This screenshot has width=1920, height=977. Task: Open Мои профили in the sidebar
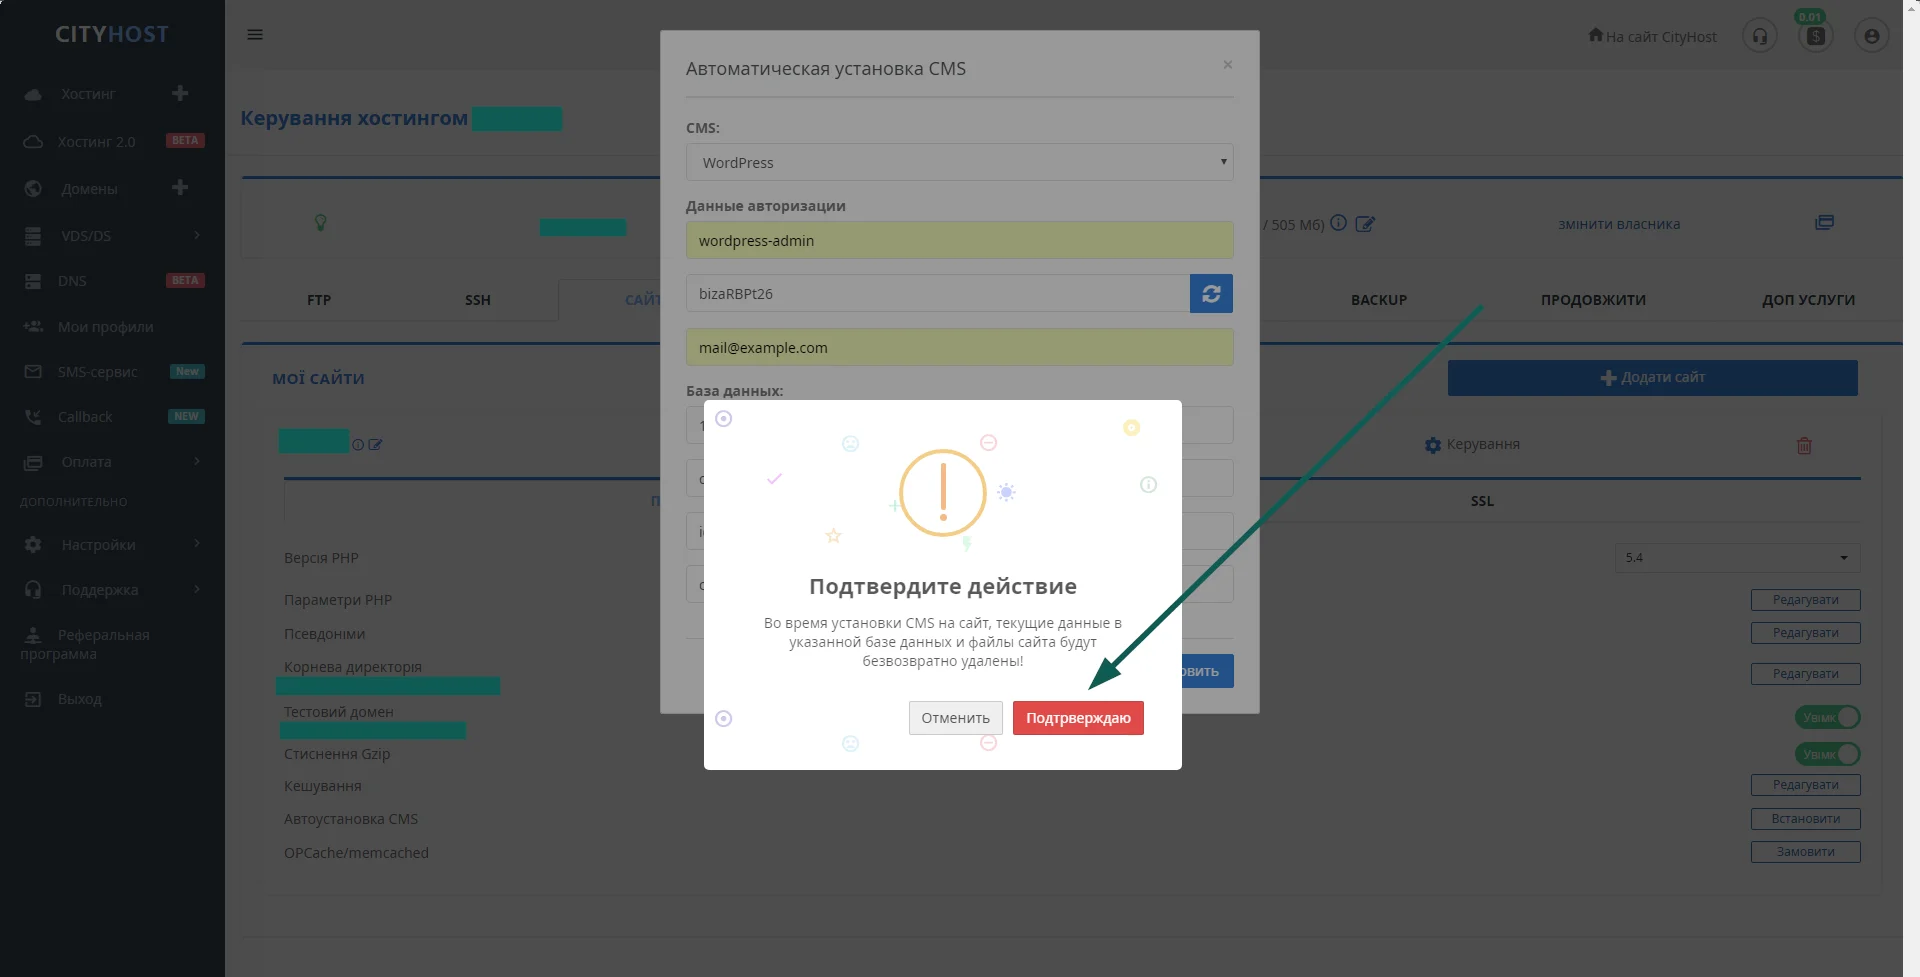click(105, 327)
